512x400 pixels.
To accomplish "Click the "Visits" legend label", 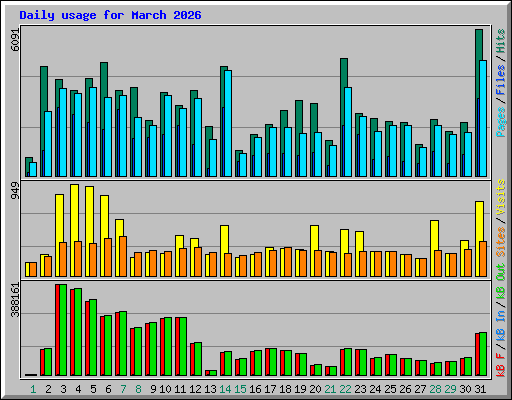I will 500,197.
